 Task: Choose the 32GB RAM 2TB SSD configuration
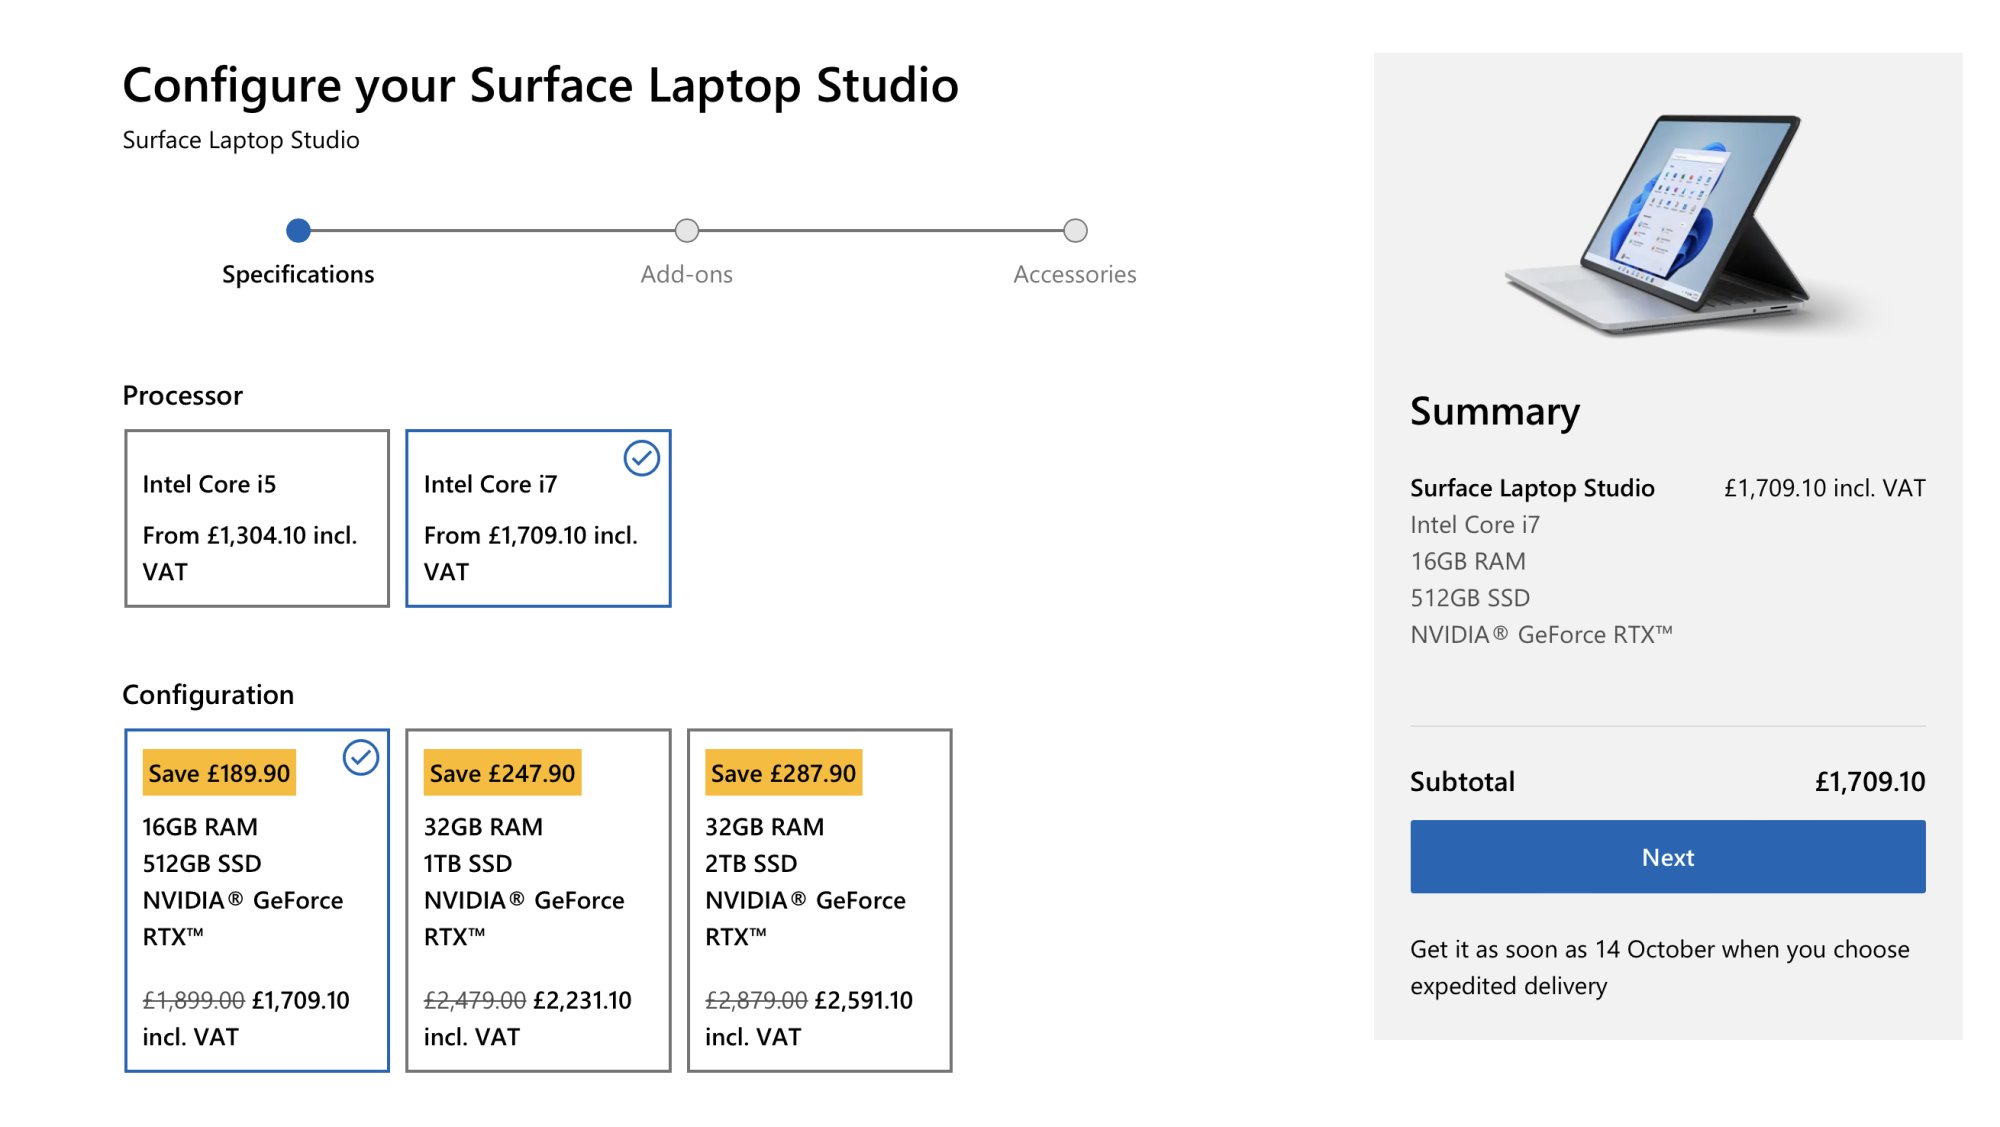click(x=819, y=900)
